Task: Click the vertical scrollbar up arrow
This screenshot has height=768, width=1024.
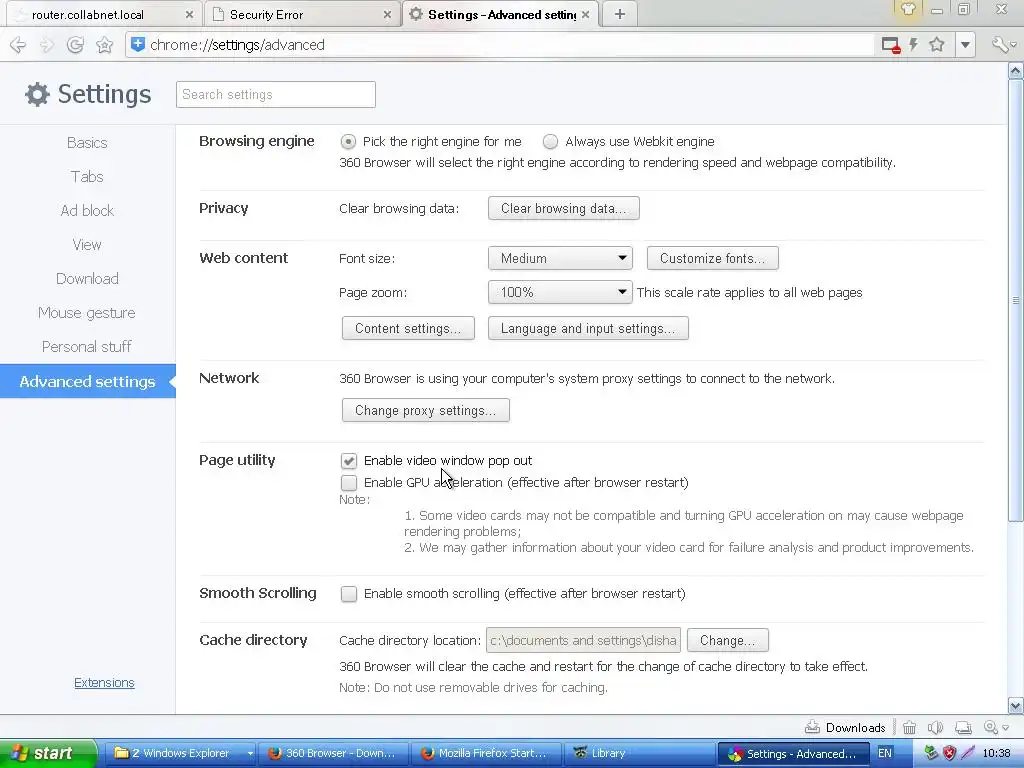Action: point(1016,71)
